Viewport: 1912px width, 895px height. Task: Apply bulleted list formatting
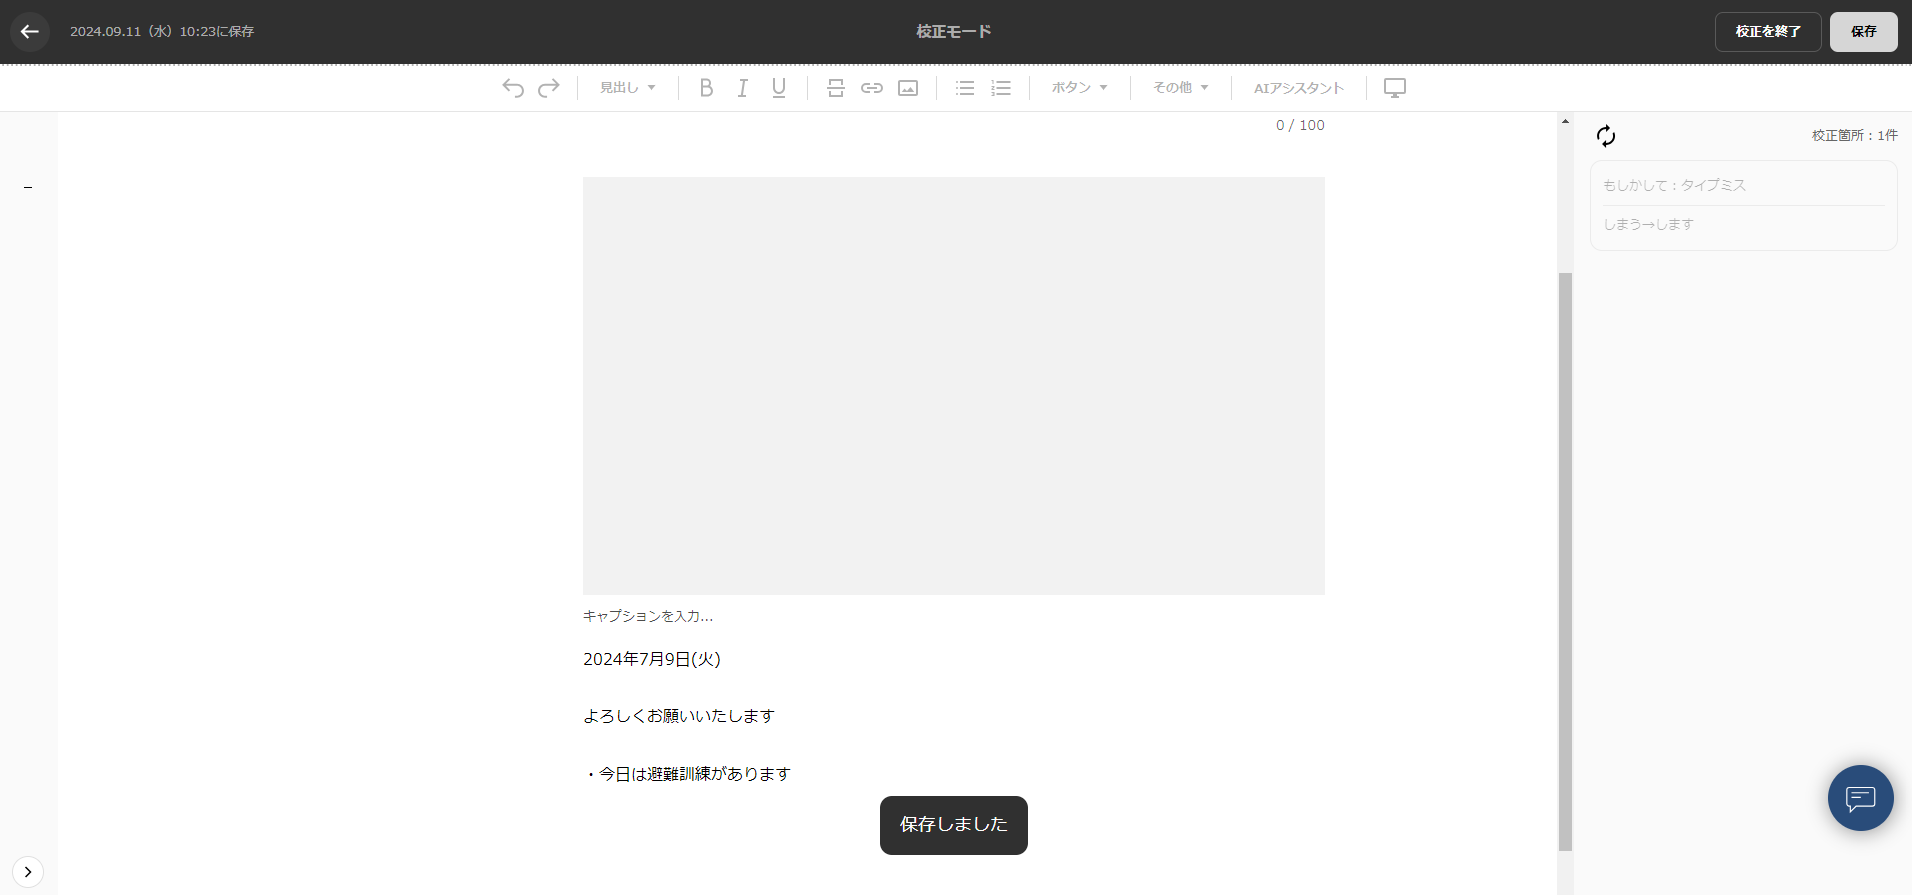965,88
